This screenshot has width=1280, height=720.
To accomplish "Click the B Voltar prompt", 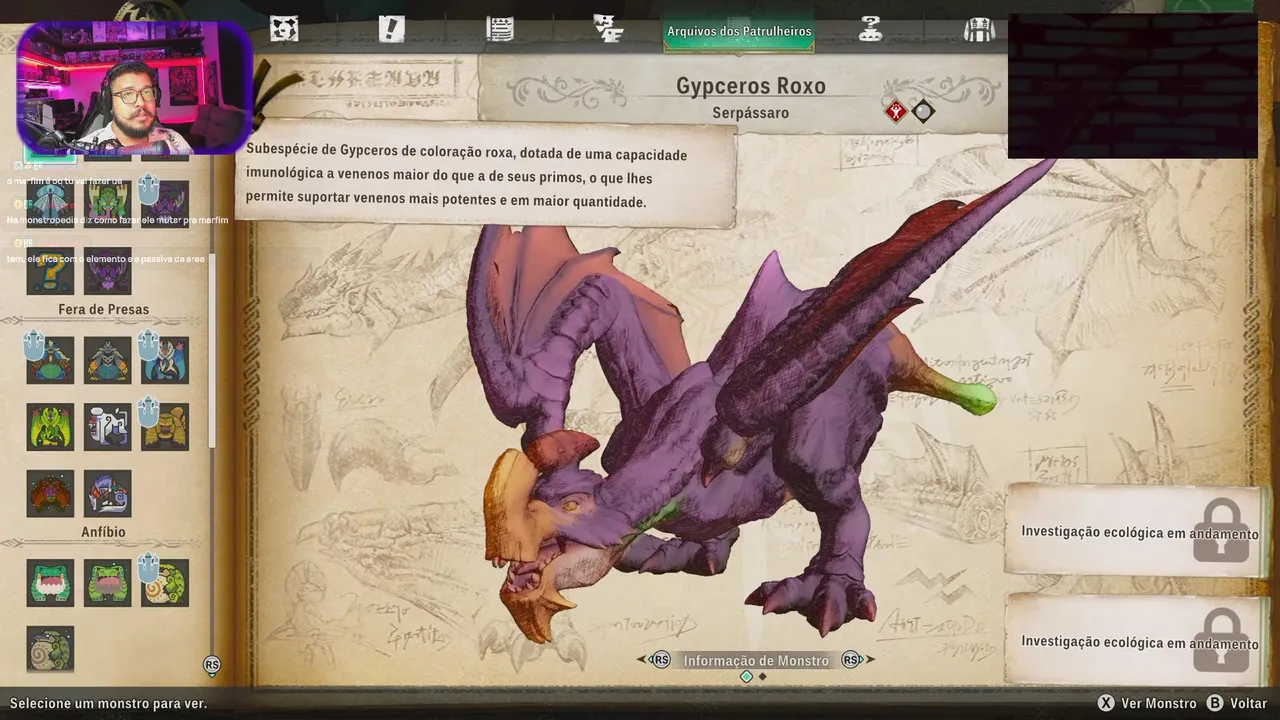I will pos(1237,704).
